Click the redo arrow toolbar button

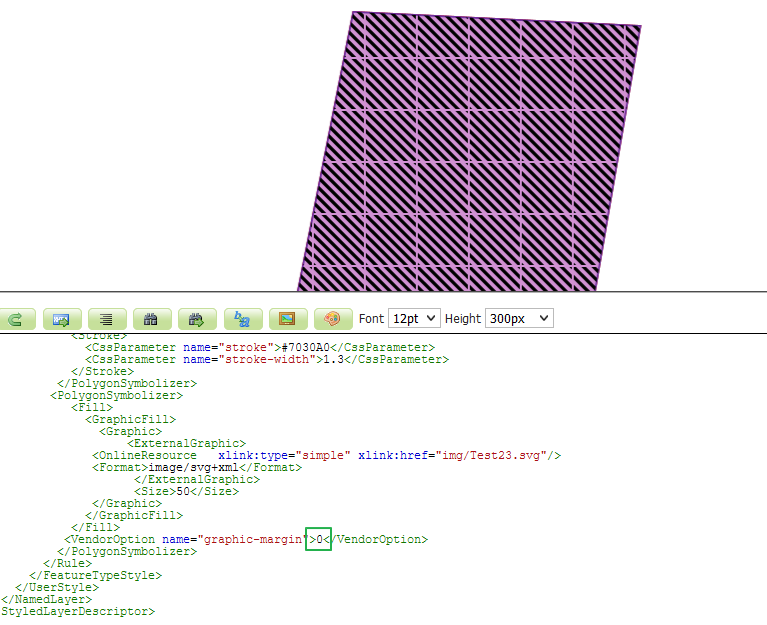[17, 319]
